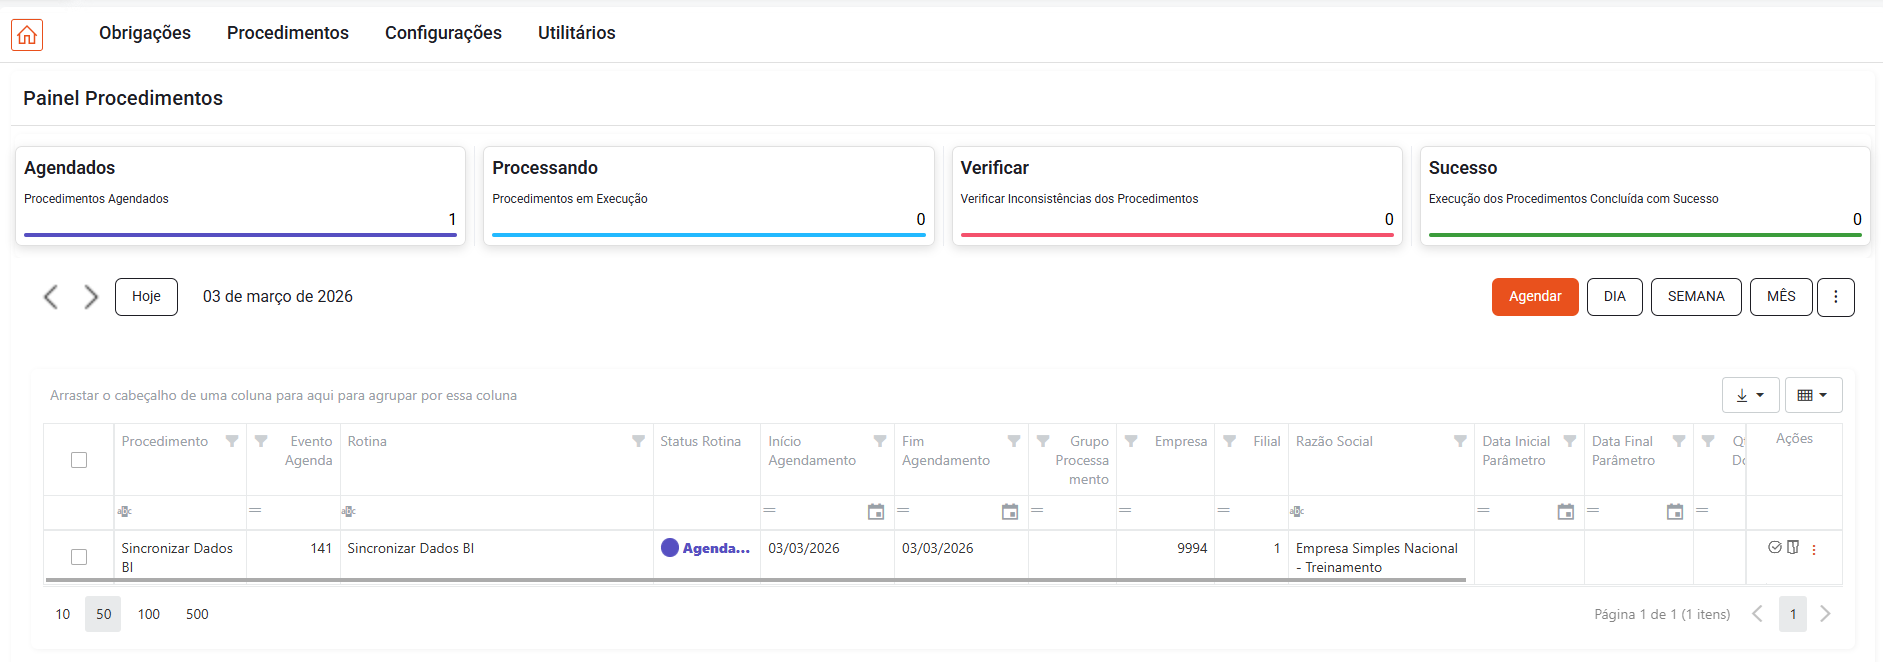Click the grid's horizontal scrollbar
Image resolution: width=1883 pixels, height=662 pixels.
[x=755, y=580]
